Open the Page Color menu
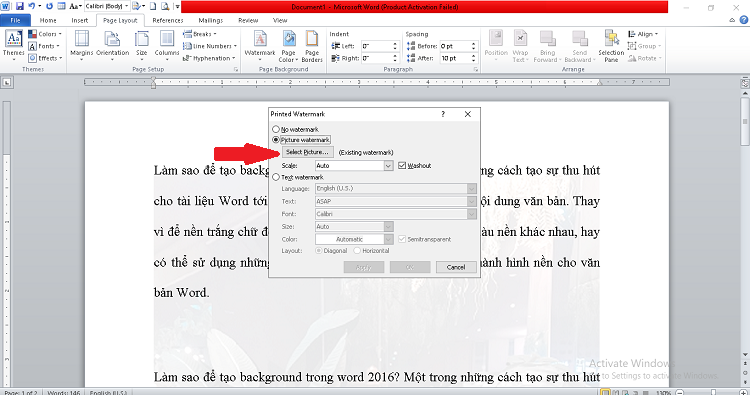This screenshot has height=395, width=750. click(x=288, y=46)
